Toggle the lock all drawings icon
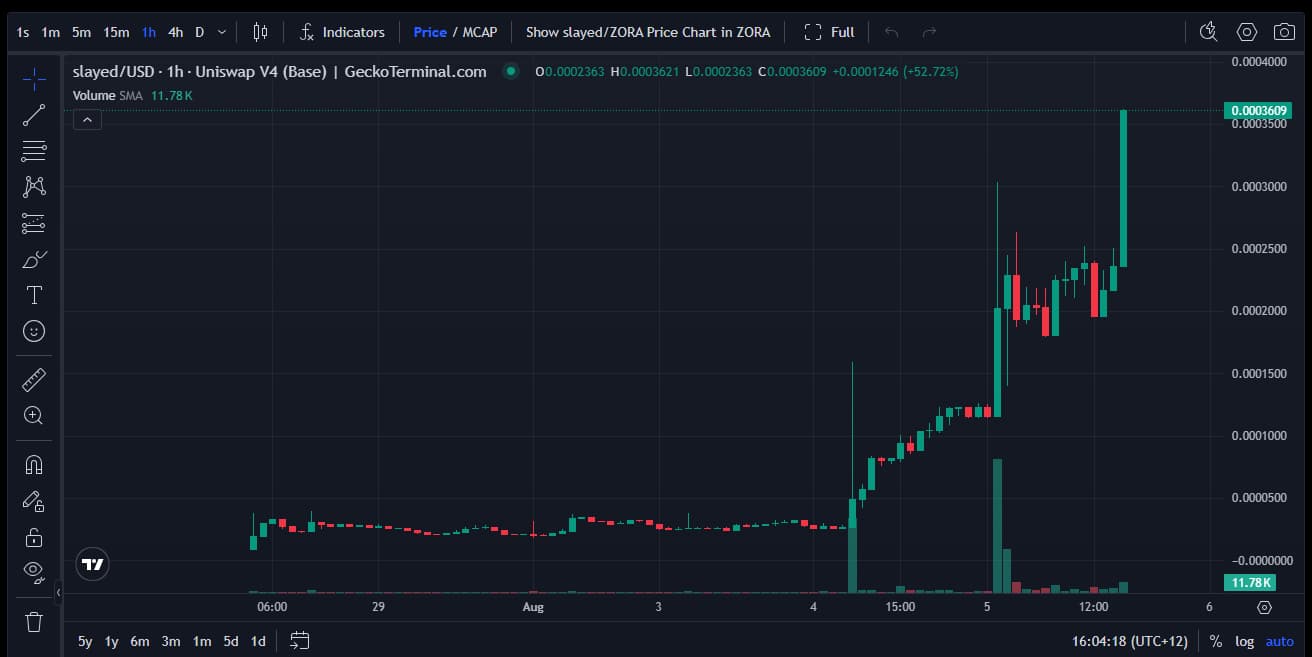This screenshot has height=657, width=1312. pyautogui.click(x=34, y=537)
